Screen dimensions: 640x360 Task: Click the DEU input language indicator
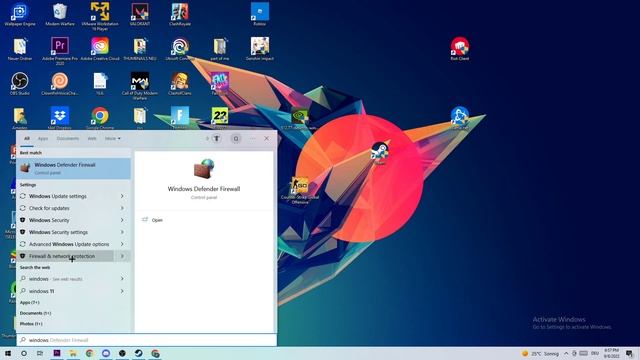(x=595, y=353)
